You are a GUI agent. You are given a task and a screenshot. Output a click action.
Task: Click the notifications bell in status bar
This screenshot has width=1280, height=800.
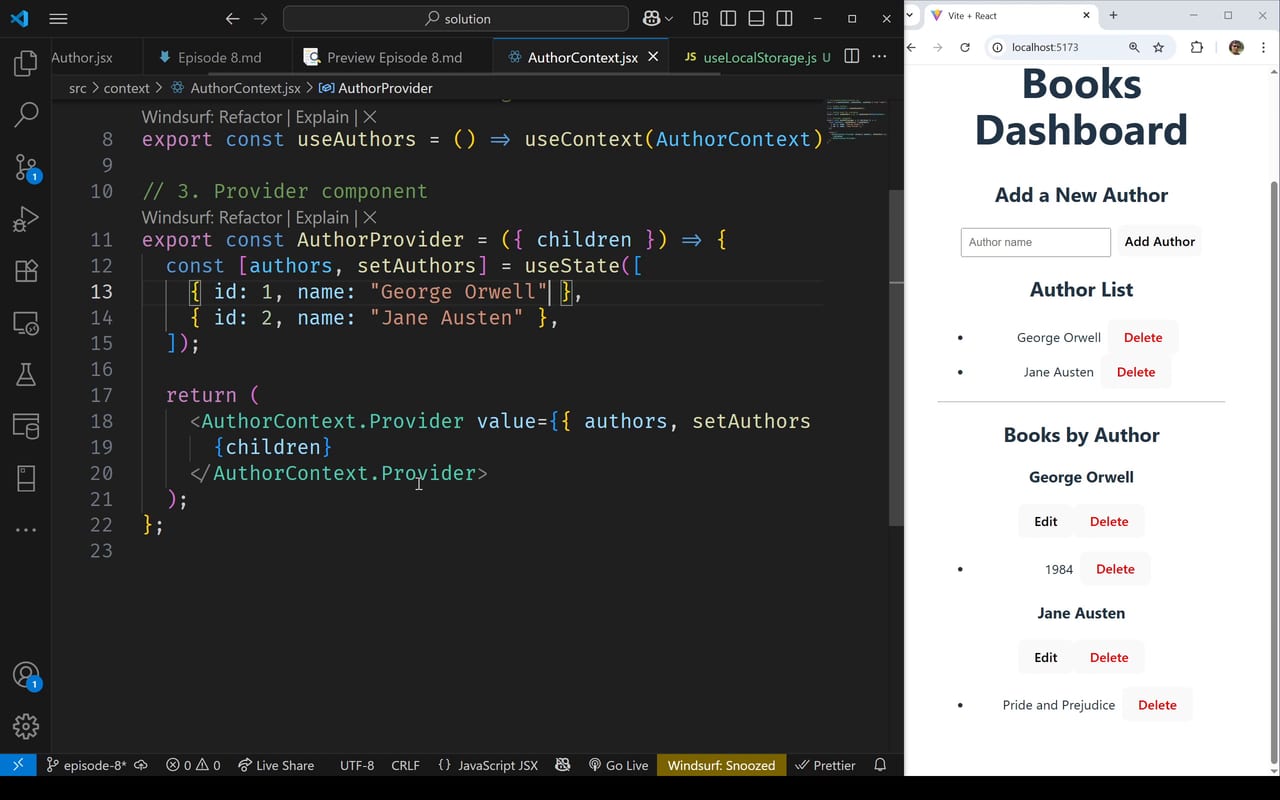tap(880, 765)
